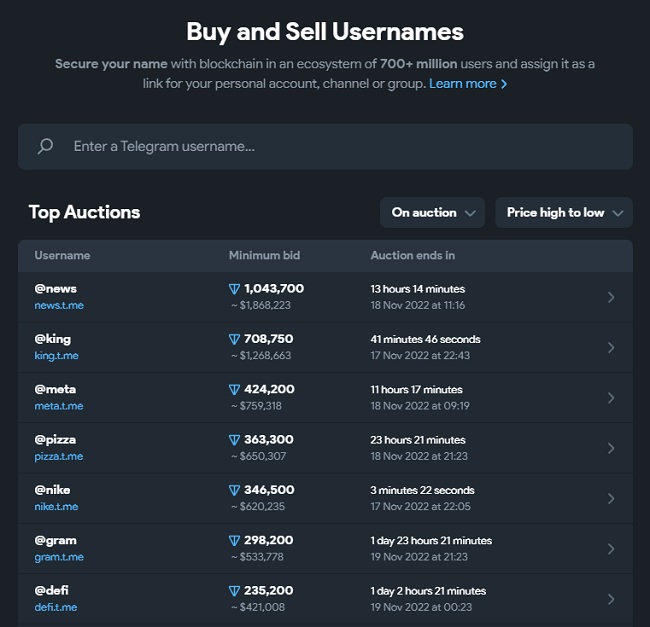Click the TON icon beside 1,043,700
Screen dimensions: 650x627
[x=235, y=289]
